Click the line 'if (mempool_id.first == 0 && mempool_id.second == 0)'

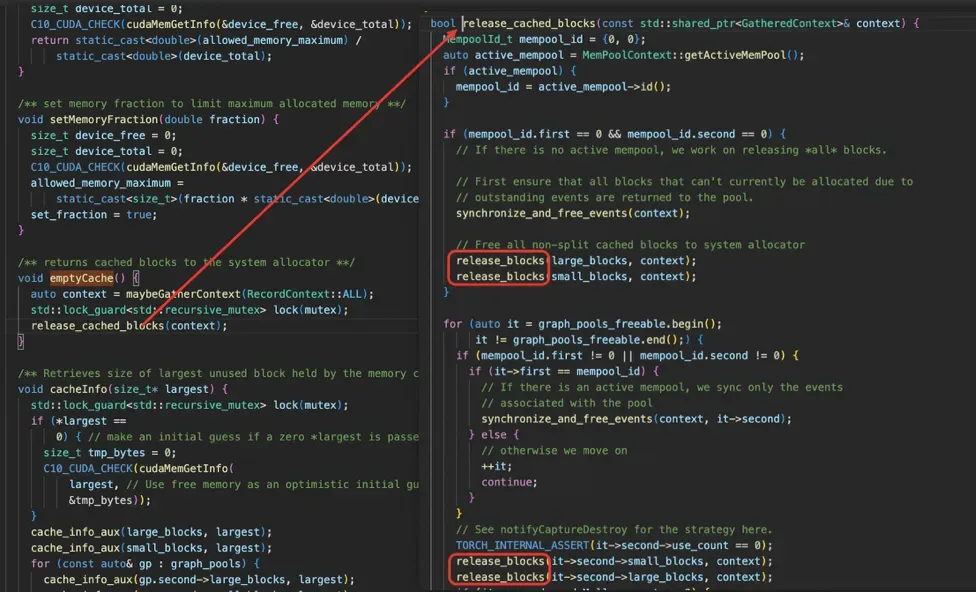pyautogui.click(x=614, y=134)
